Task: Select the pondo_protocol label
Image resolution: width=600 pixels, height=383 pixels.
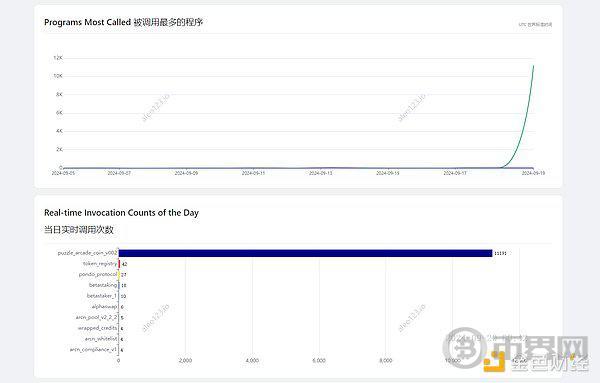Action: point(98,274)
